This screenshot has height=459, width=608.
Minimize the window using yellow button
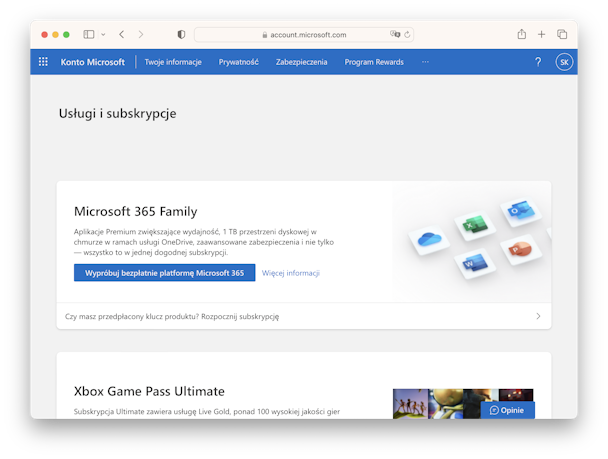point(55,35)
